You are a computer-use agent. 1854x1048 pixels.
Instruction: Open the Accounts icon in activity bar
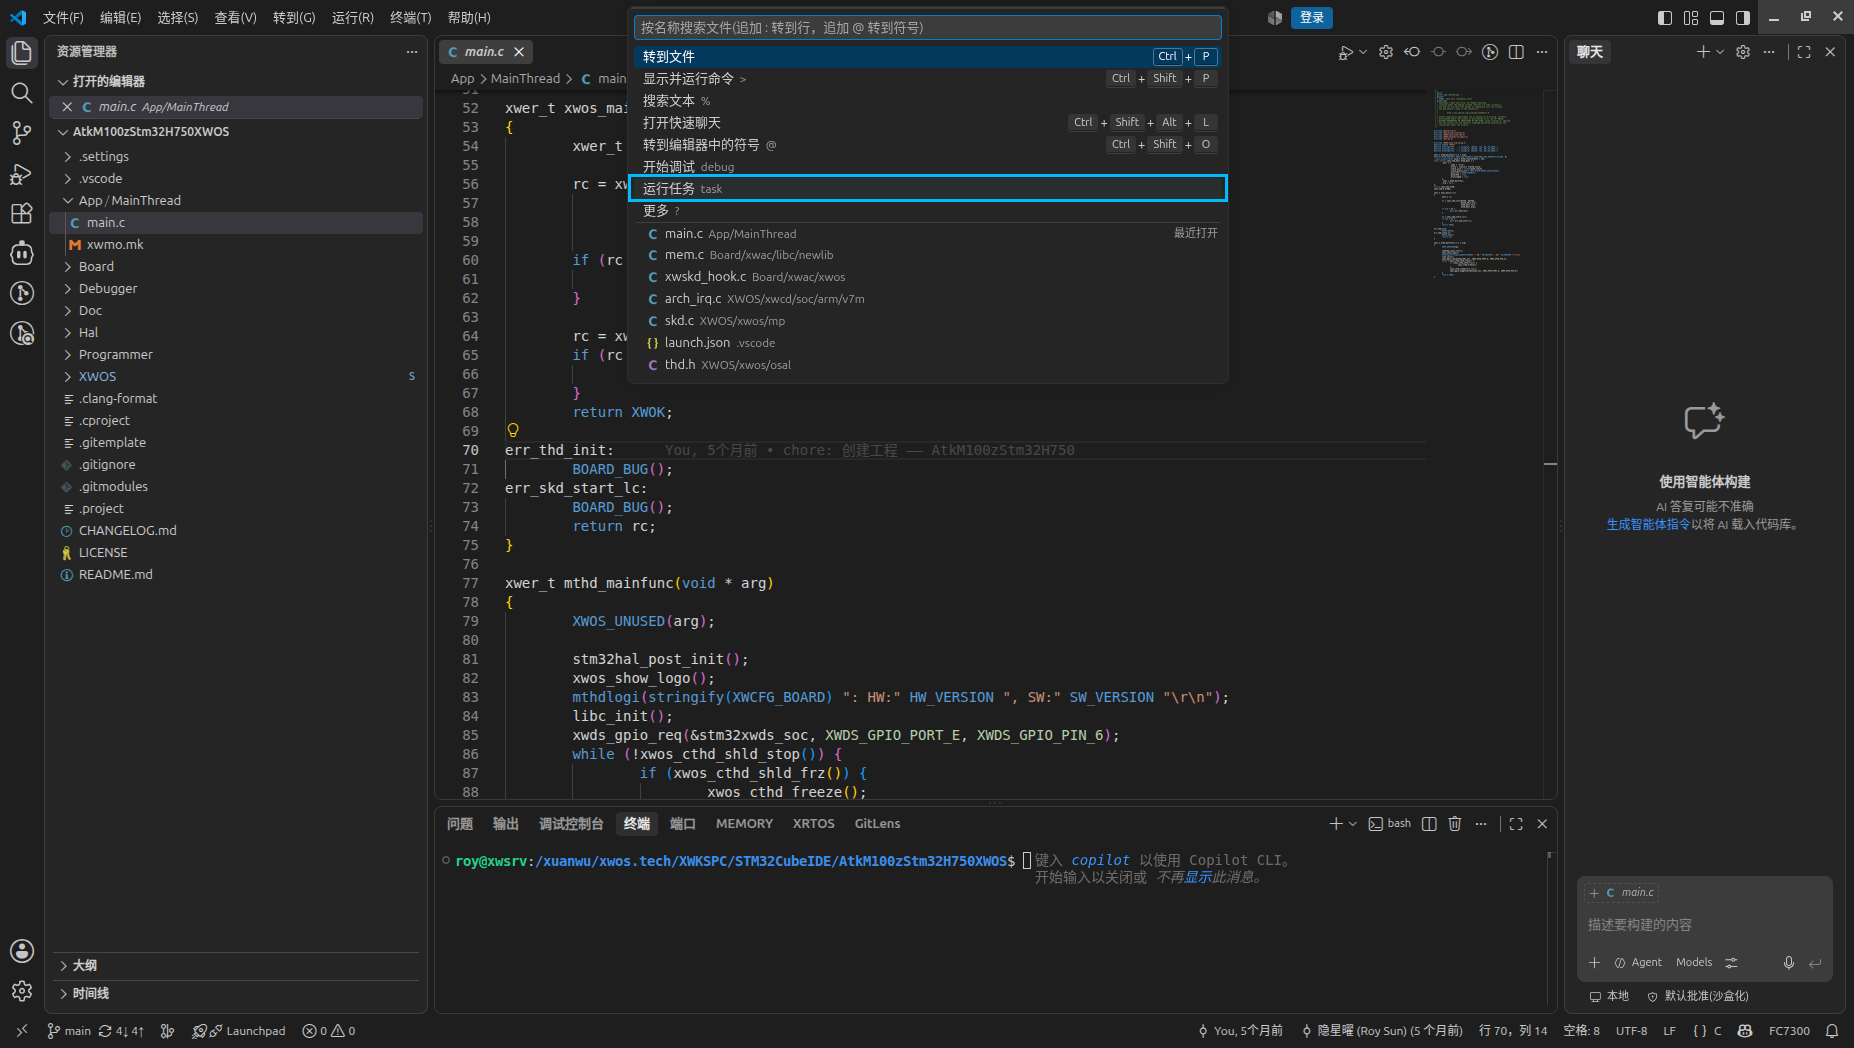22,951
